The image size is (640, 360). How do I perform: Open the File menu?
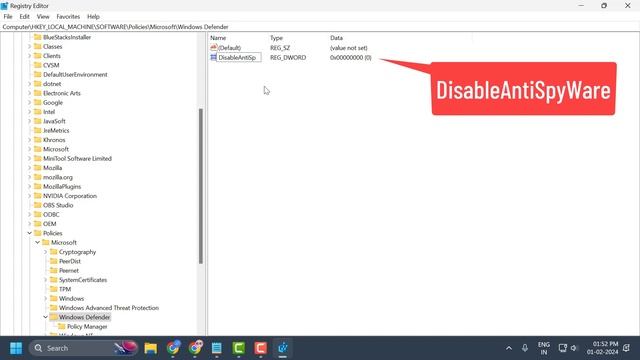(x=8, y=17)
